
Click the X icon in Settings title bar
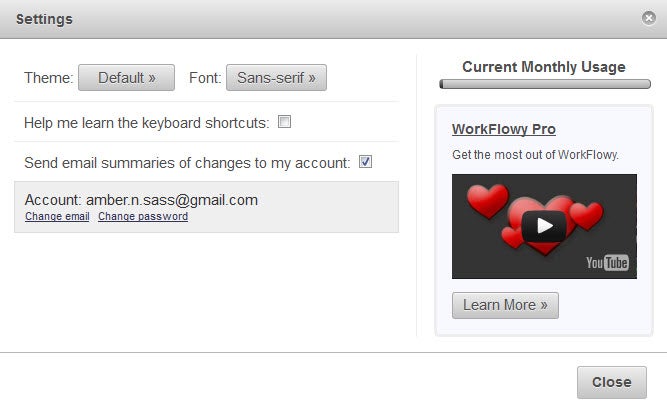(x=649, y=18)
